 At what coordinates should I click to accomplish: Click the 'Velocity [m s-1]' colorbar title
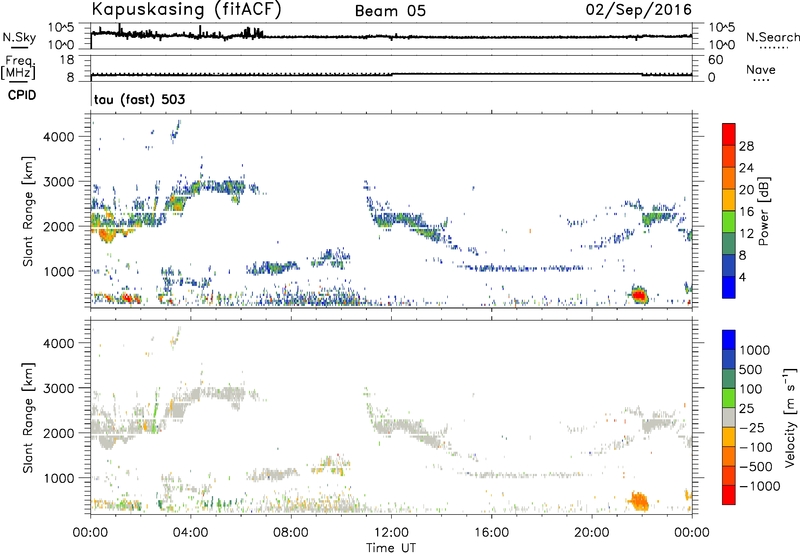[x=790, y=417]
